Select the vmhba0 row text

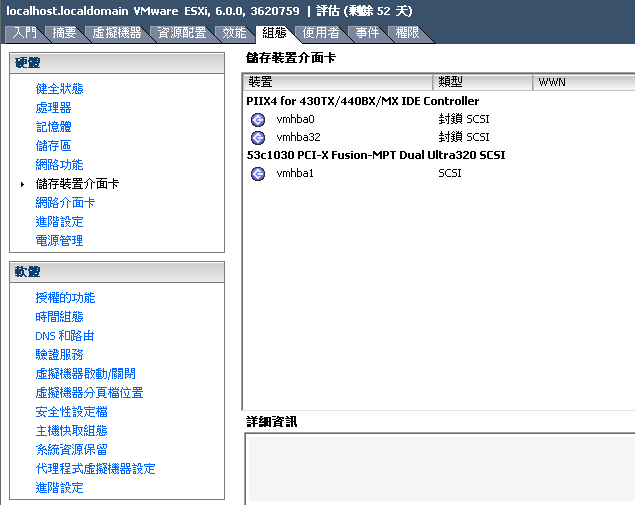(x=295, y=119)
